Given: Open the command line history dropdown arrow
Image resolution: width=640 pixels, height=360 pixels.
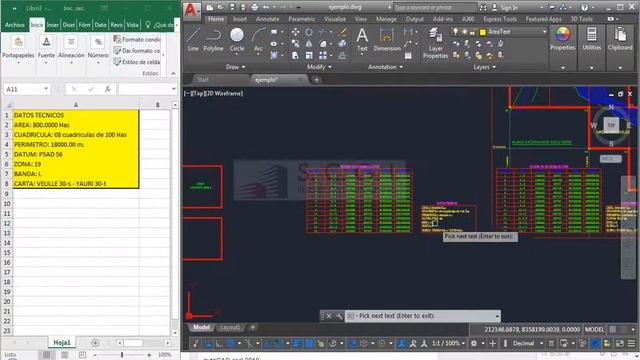Looking at the screenshot, I should coord(497,316).
